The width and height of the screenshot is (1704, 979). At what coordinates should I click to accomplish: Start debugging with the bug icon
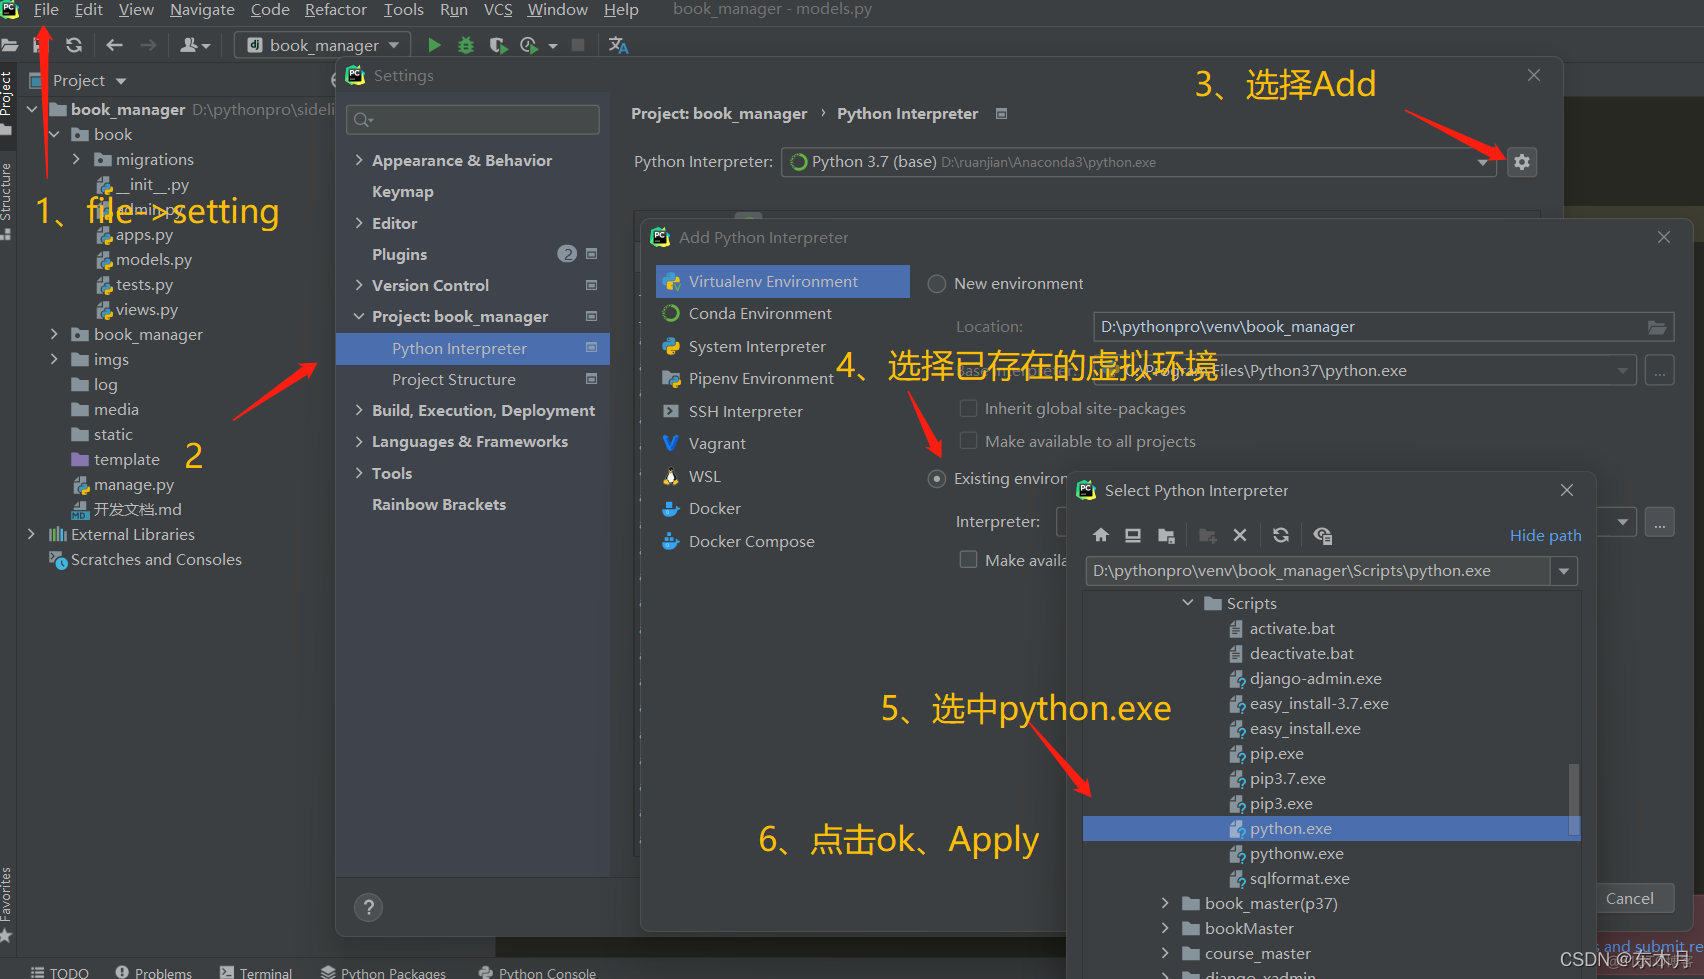[466, 45]
